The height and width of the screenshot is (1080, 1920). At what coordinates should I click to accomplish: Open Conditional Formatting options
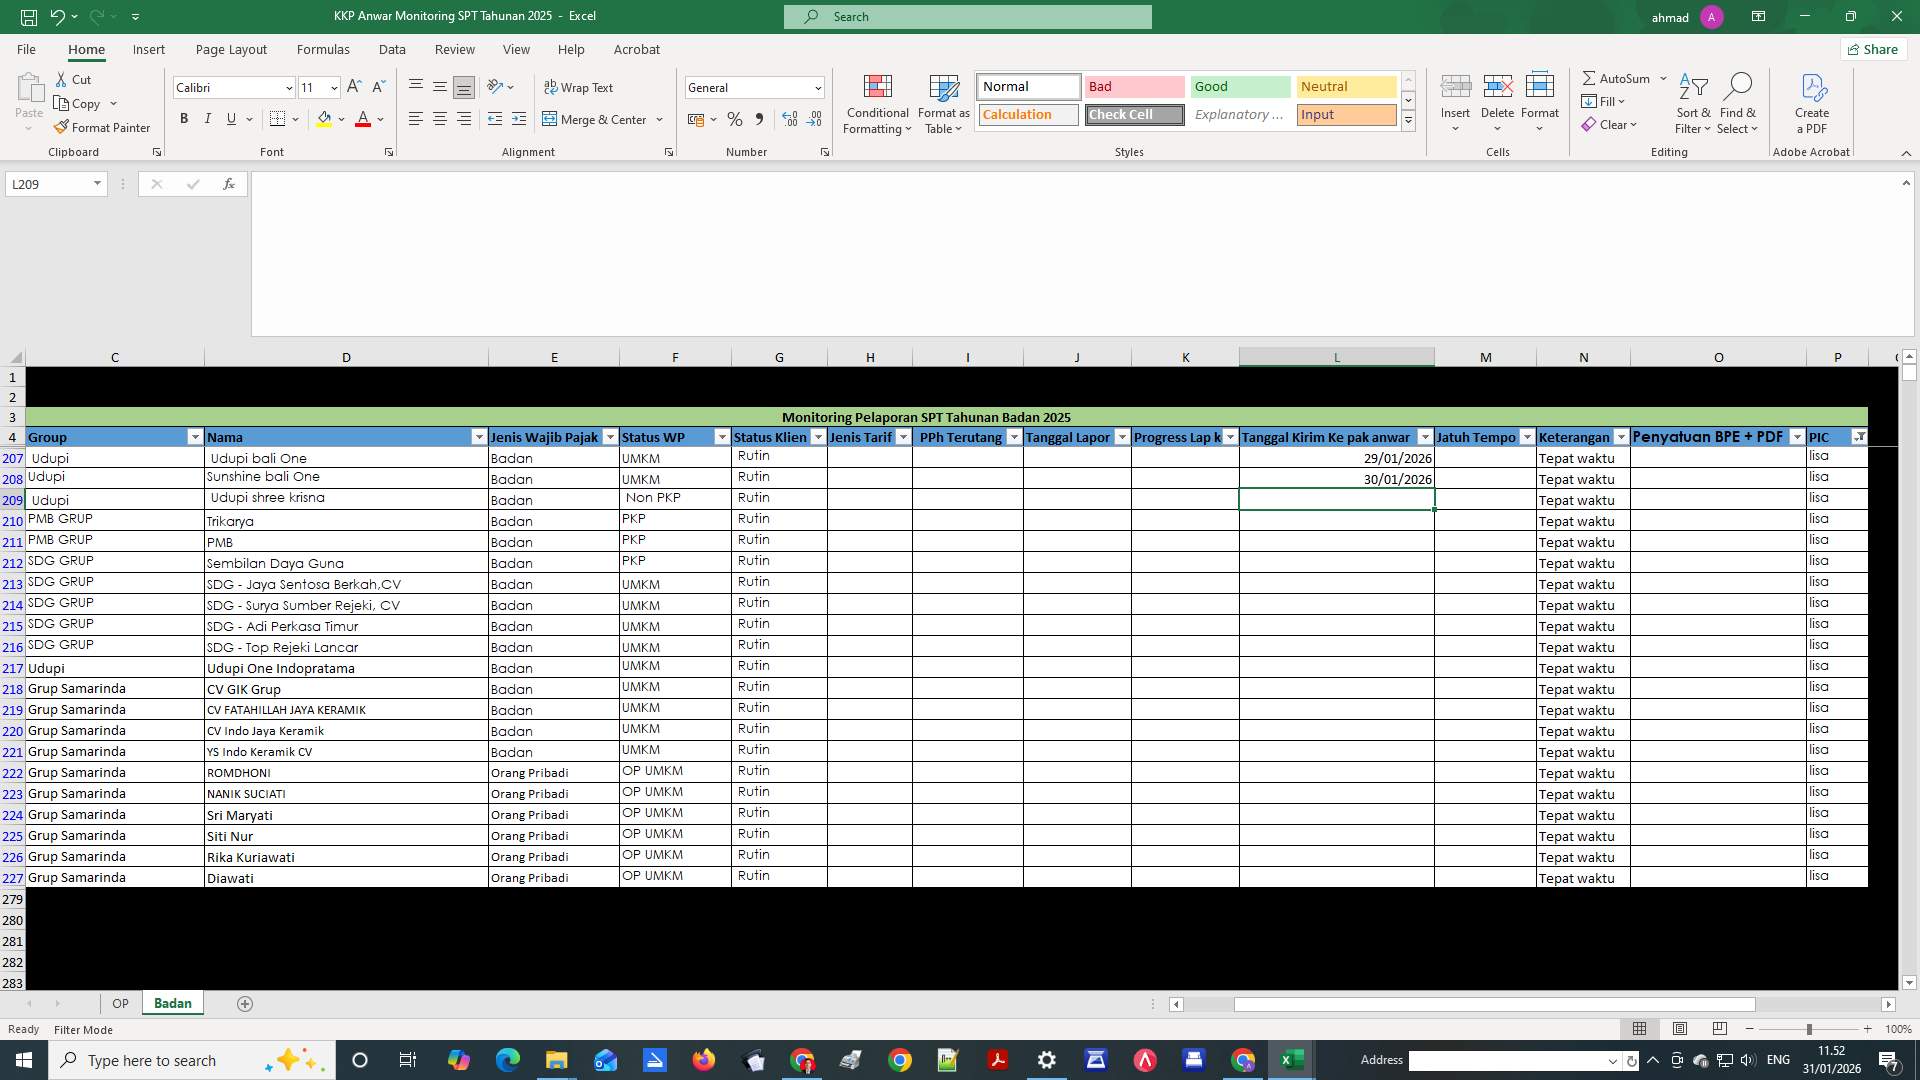point(877,104)
